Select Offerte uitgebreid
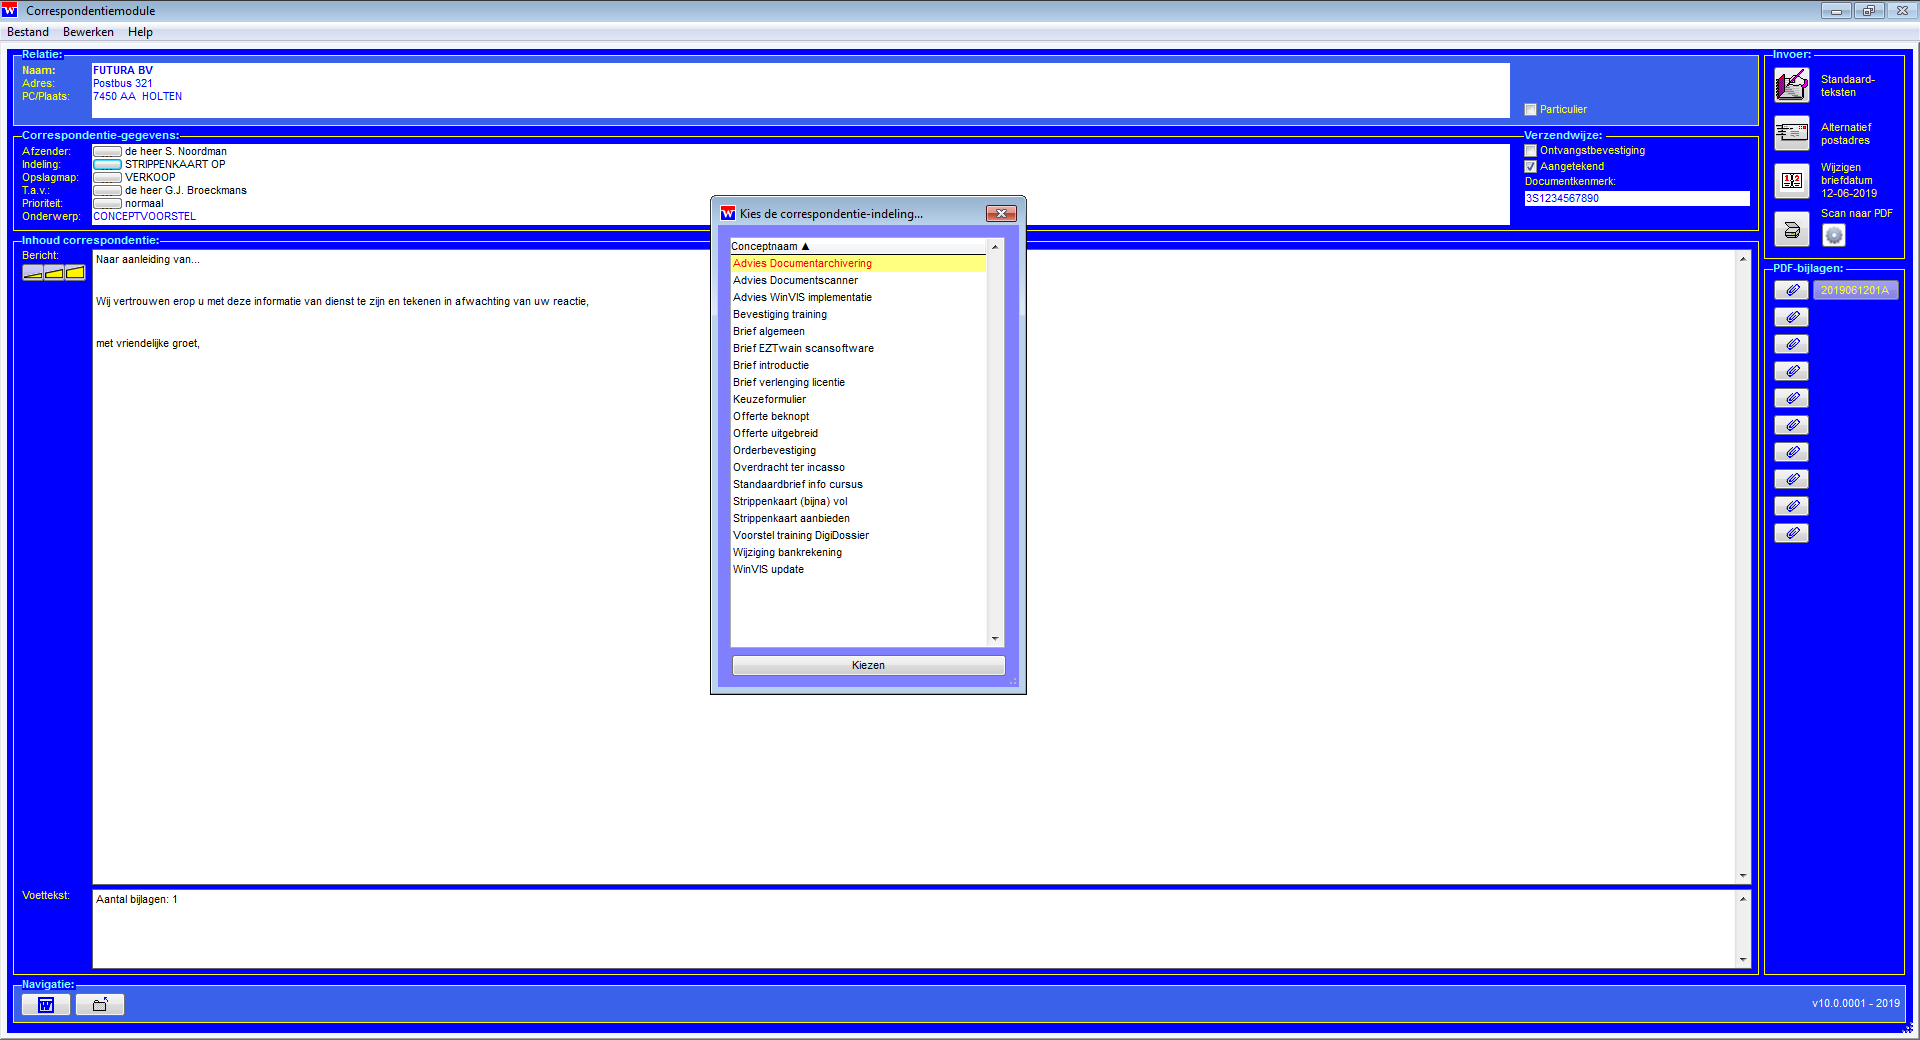This screenshot has height=1040, width=1920. coord(858,434)
